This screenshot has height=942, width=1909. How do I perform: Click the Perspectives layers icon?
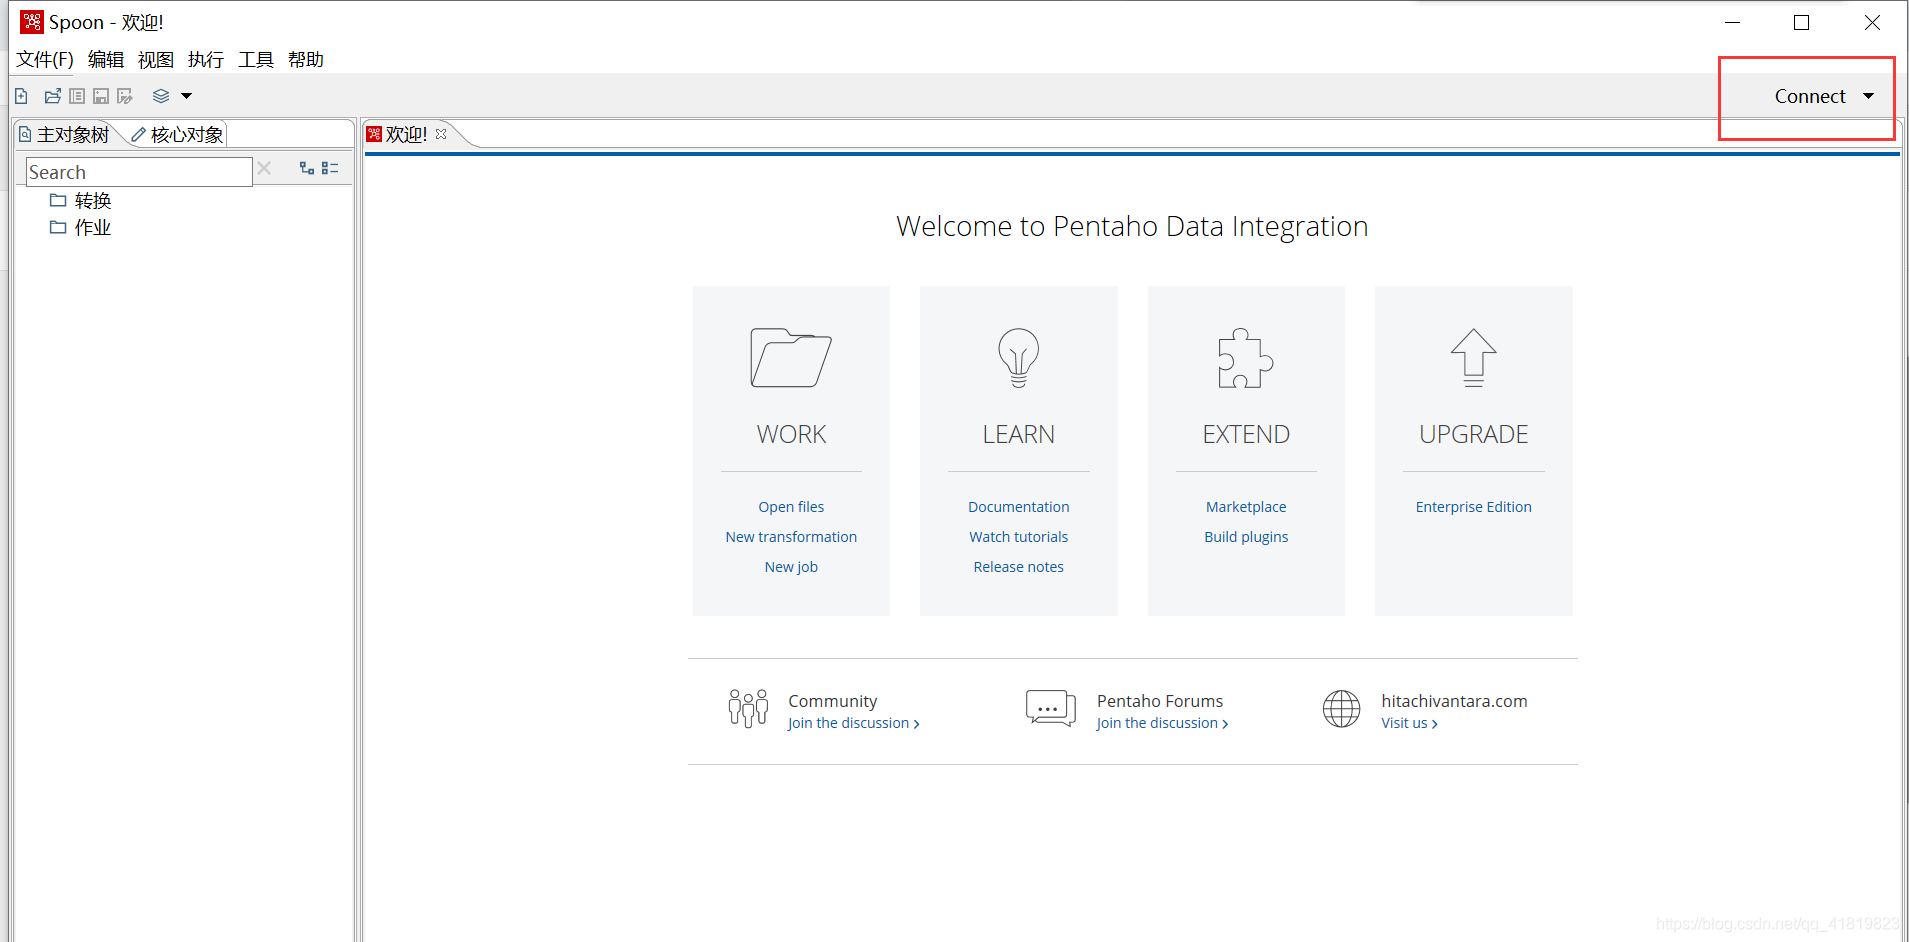[x=161, y=96]
